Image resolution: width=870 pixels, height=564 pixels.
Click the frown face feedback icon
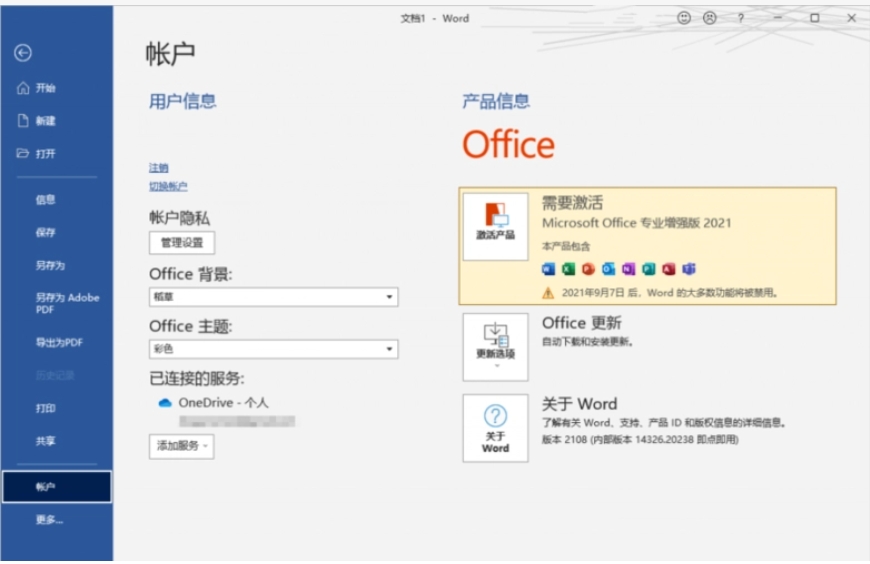pos(710,18)
